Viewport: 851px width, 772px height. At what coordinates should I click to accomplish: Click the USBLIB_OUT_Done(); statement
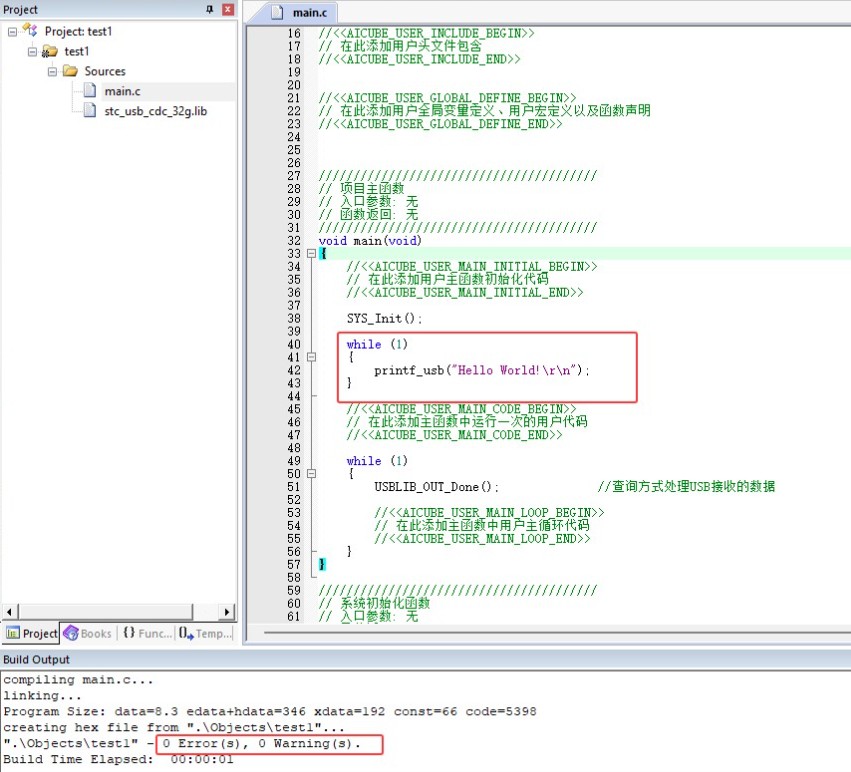coord(436,487)
